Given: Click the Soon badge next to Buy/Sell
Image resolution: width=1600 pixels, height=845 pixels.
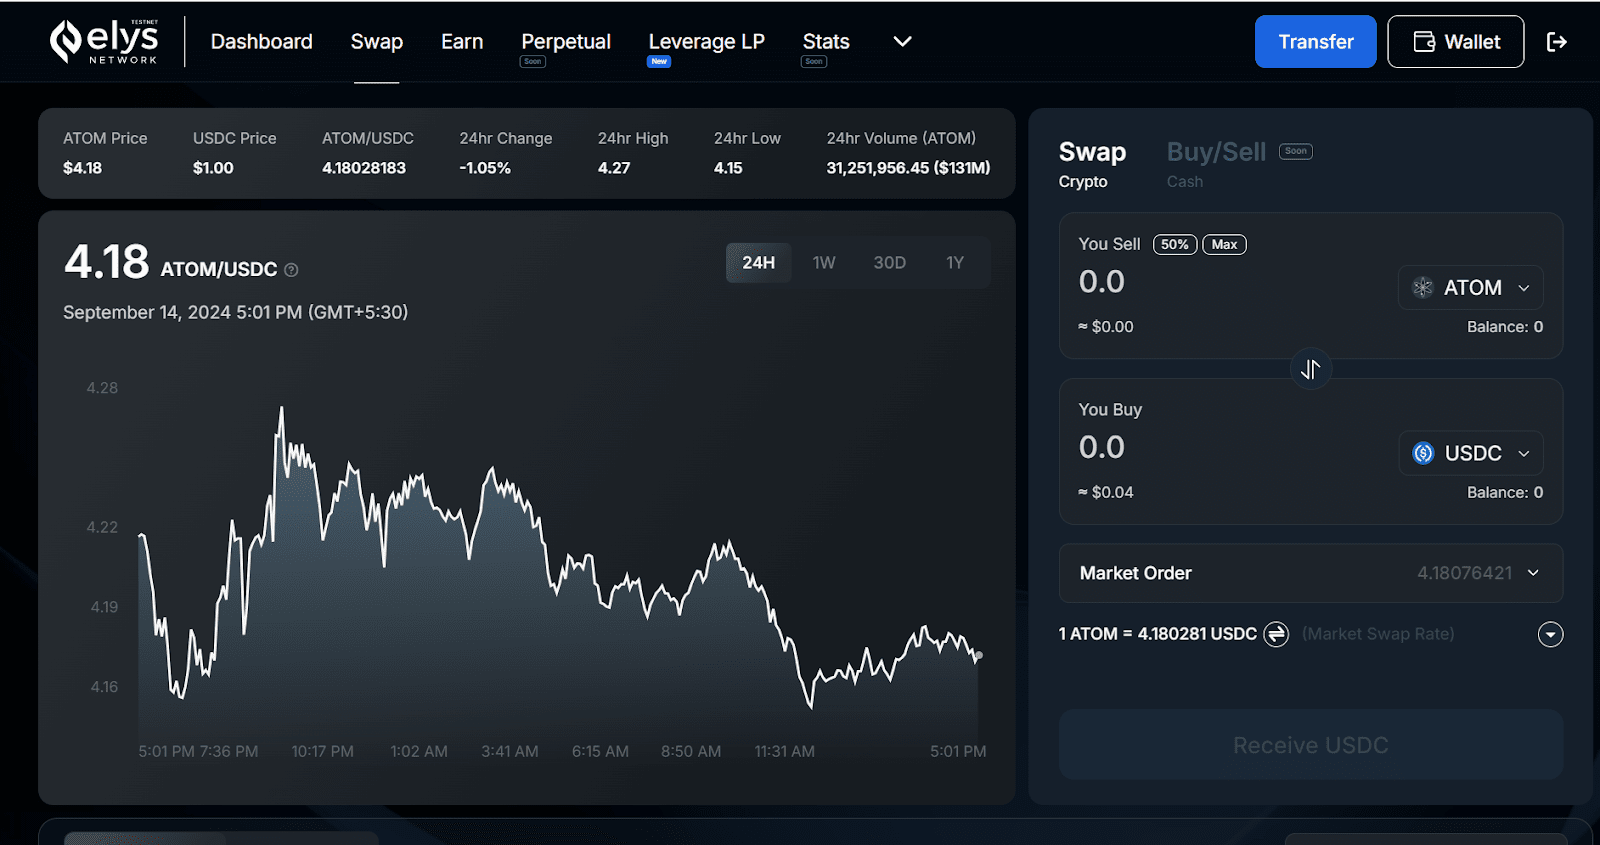Looking at the screenshot, I should pyautogui.click(x=1296, y=151).
